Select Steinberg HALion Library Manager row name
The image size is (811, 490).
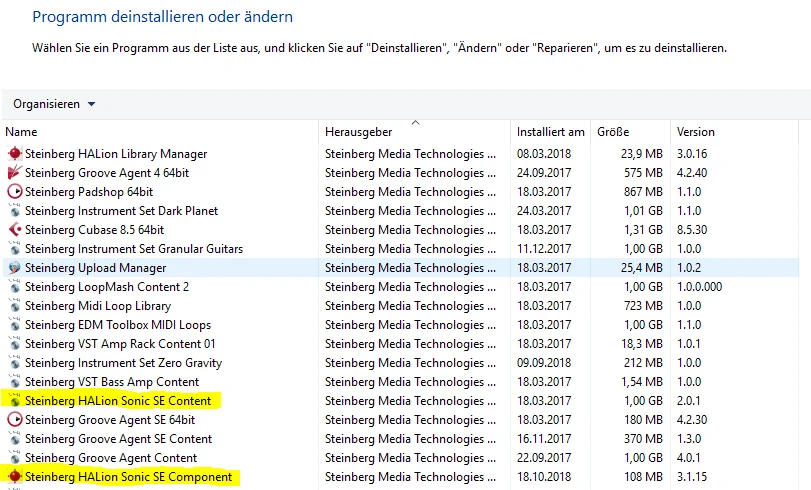click(116, 154)
